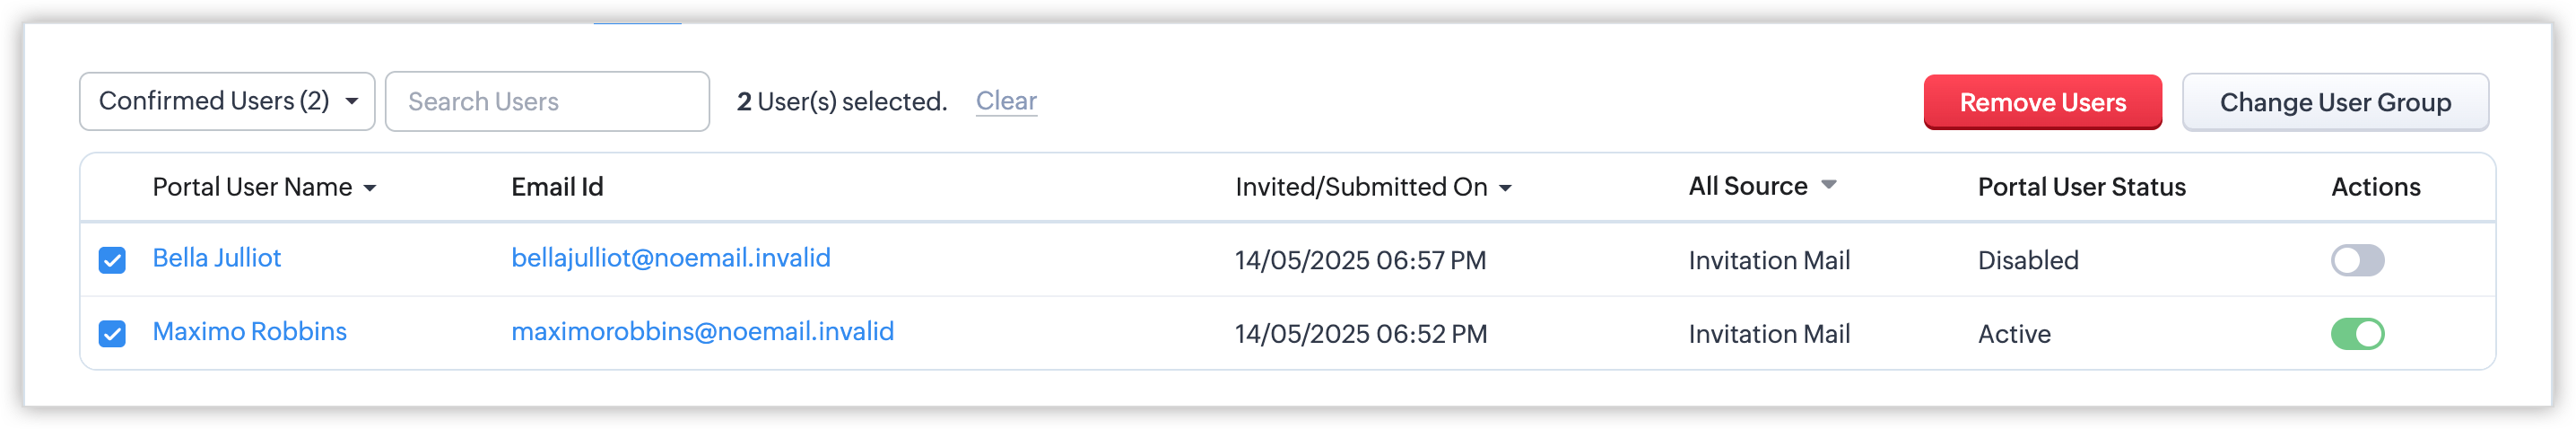Image resolution: width=2576 pixels, height=429 pixels.
Task: Click the Email Id column header
Action: [x=557, y=187]
